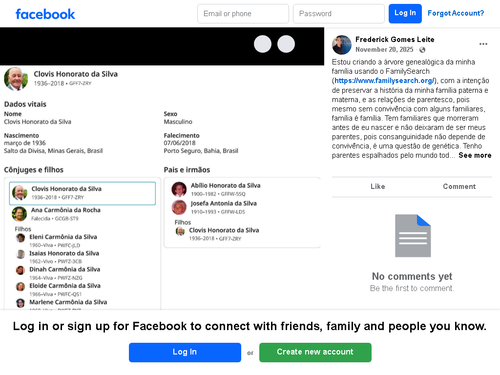This screenshot has width=500, height=375.
Task: Click the Dados vitais heading
Action: [25, 104]
